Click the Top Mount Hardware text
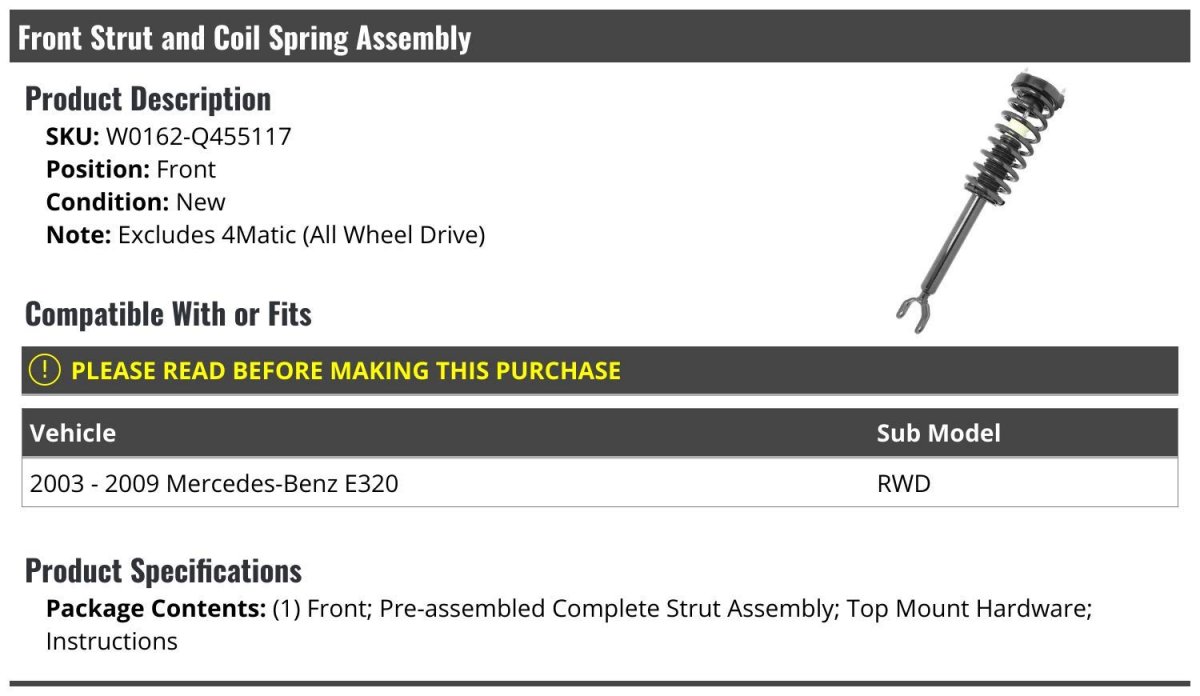Viewport: 1200px width, 696px height. pos(967,608)
